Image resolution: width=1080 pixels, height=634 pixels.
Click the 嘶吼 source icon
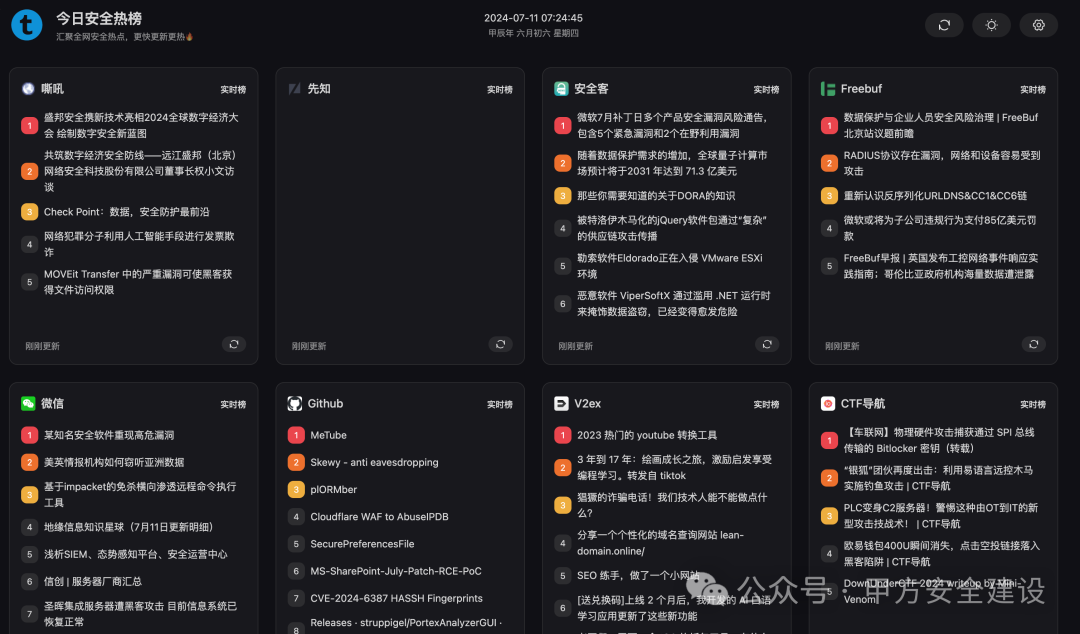[28, 88]
